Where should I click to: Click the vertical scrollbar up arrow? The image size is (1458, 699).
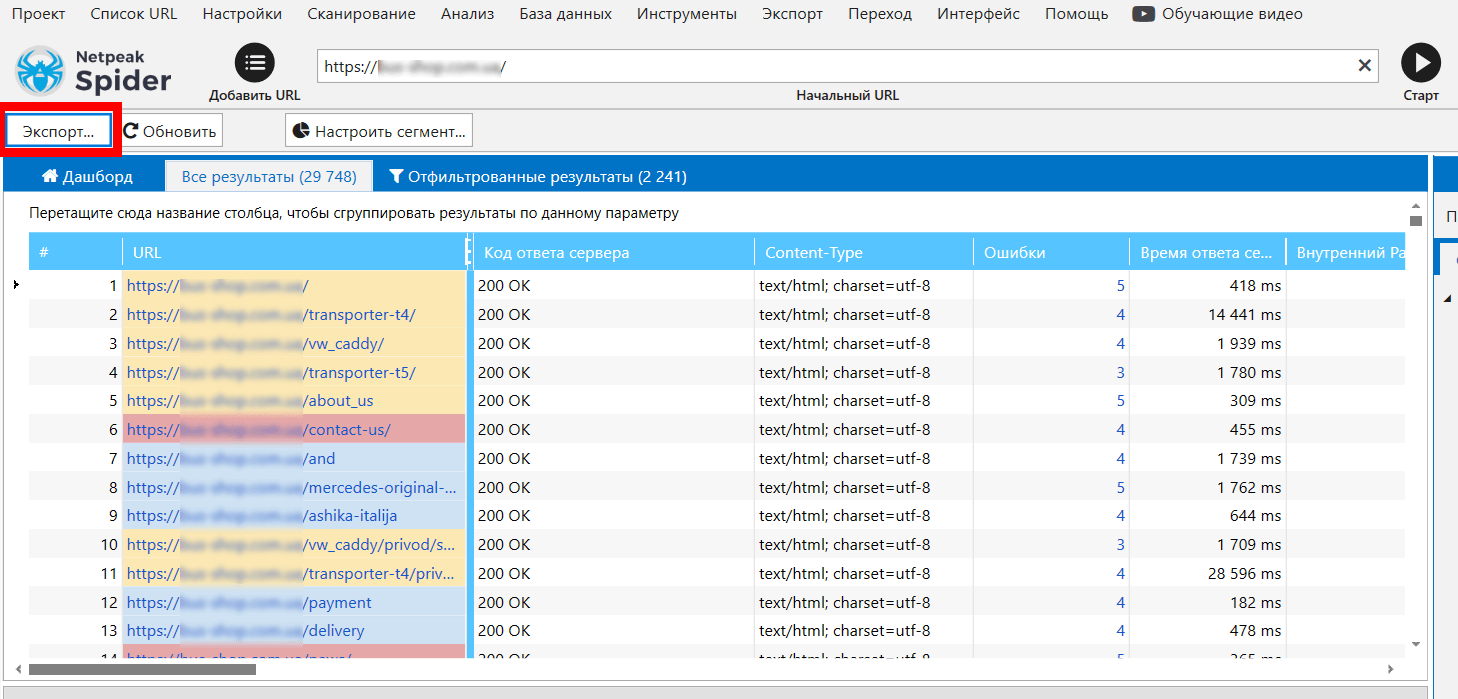tap(1415, 204)
